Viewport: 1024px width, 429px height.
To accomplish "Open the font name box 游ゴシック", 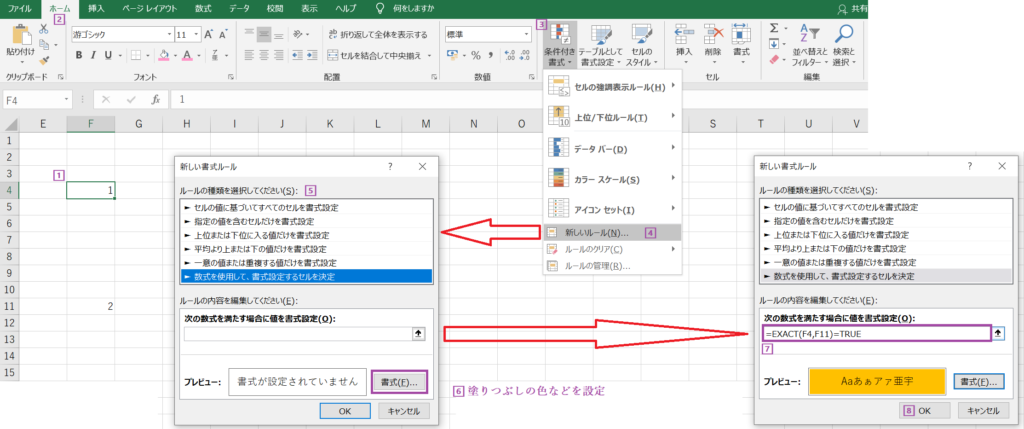I will pos(121,35).
